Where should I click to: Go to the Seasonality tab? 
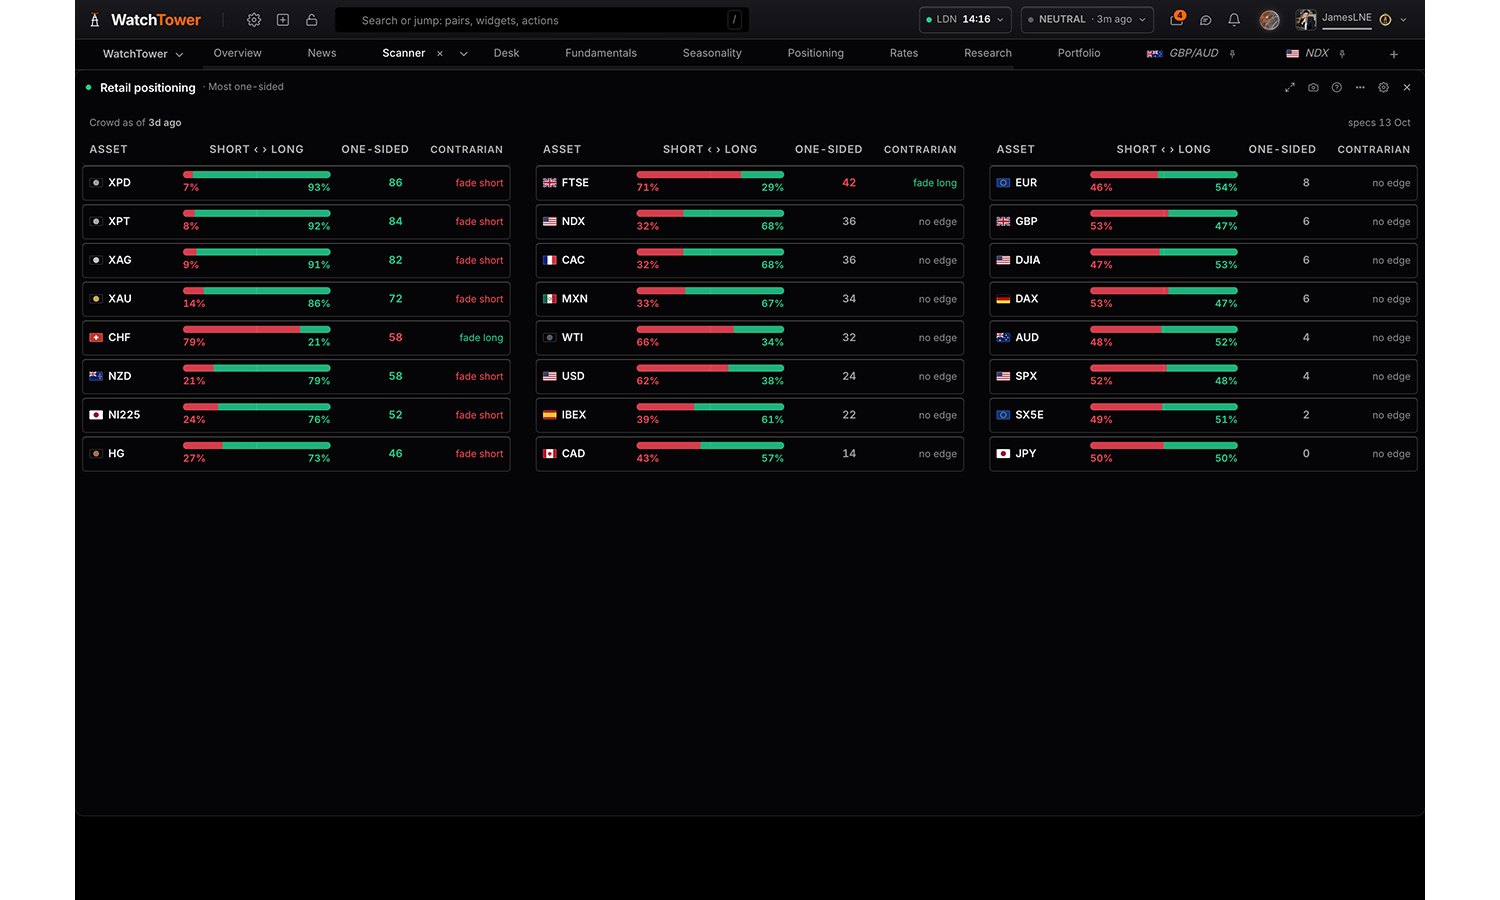coord(712,53)
